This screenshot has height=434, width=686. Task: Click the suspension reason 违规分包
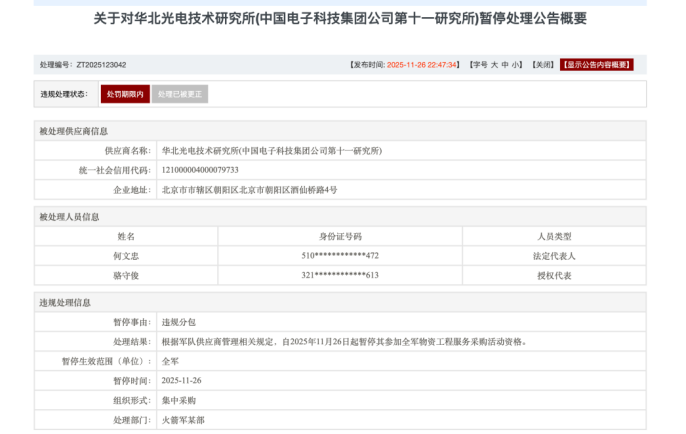179,322
